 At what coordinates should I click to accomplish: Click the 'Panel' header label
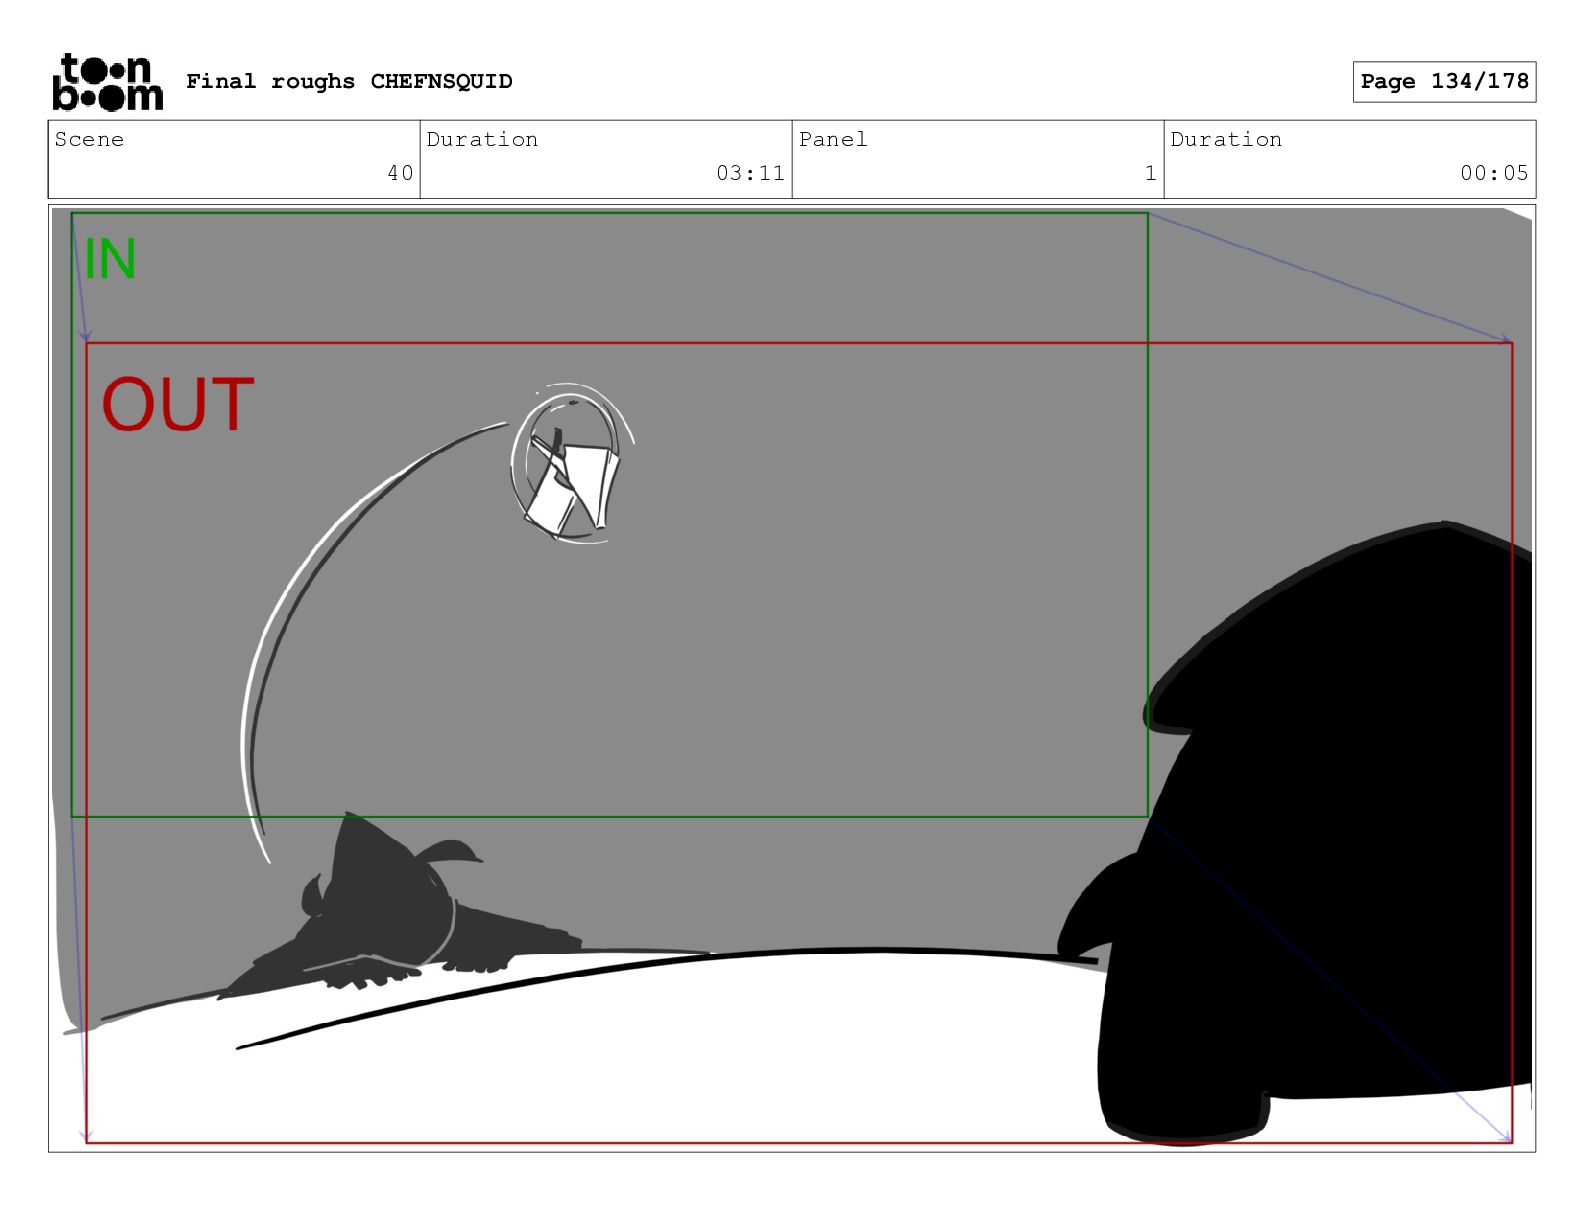833,139
